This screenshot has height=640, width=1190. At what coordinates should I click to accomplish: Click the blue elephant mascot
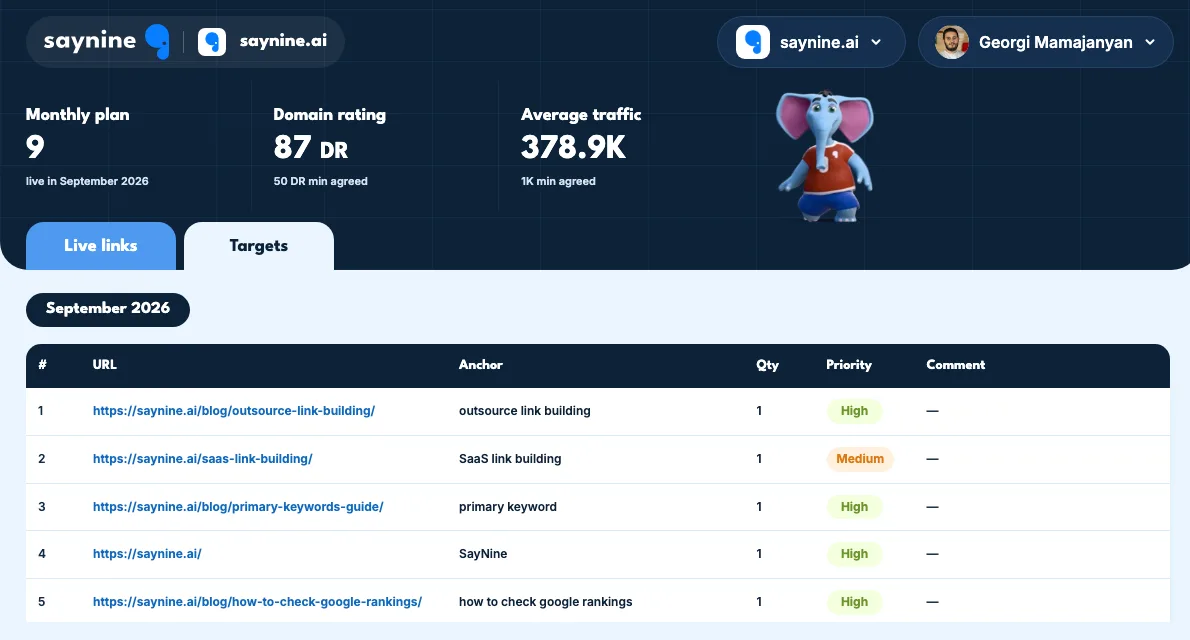click(825, 156)
